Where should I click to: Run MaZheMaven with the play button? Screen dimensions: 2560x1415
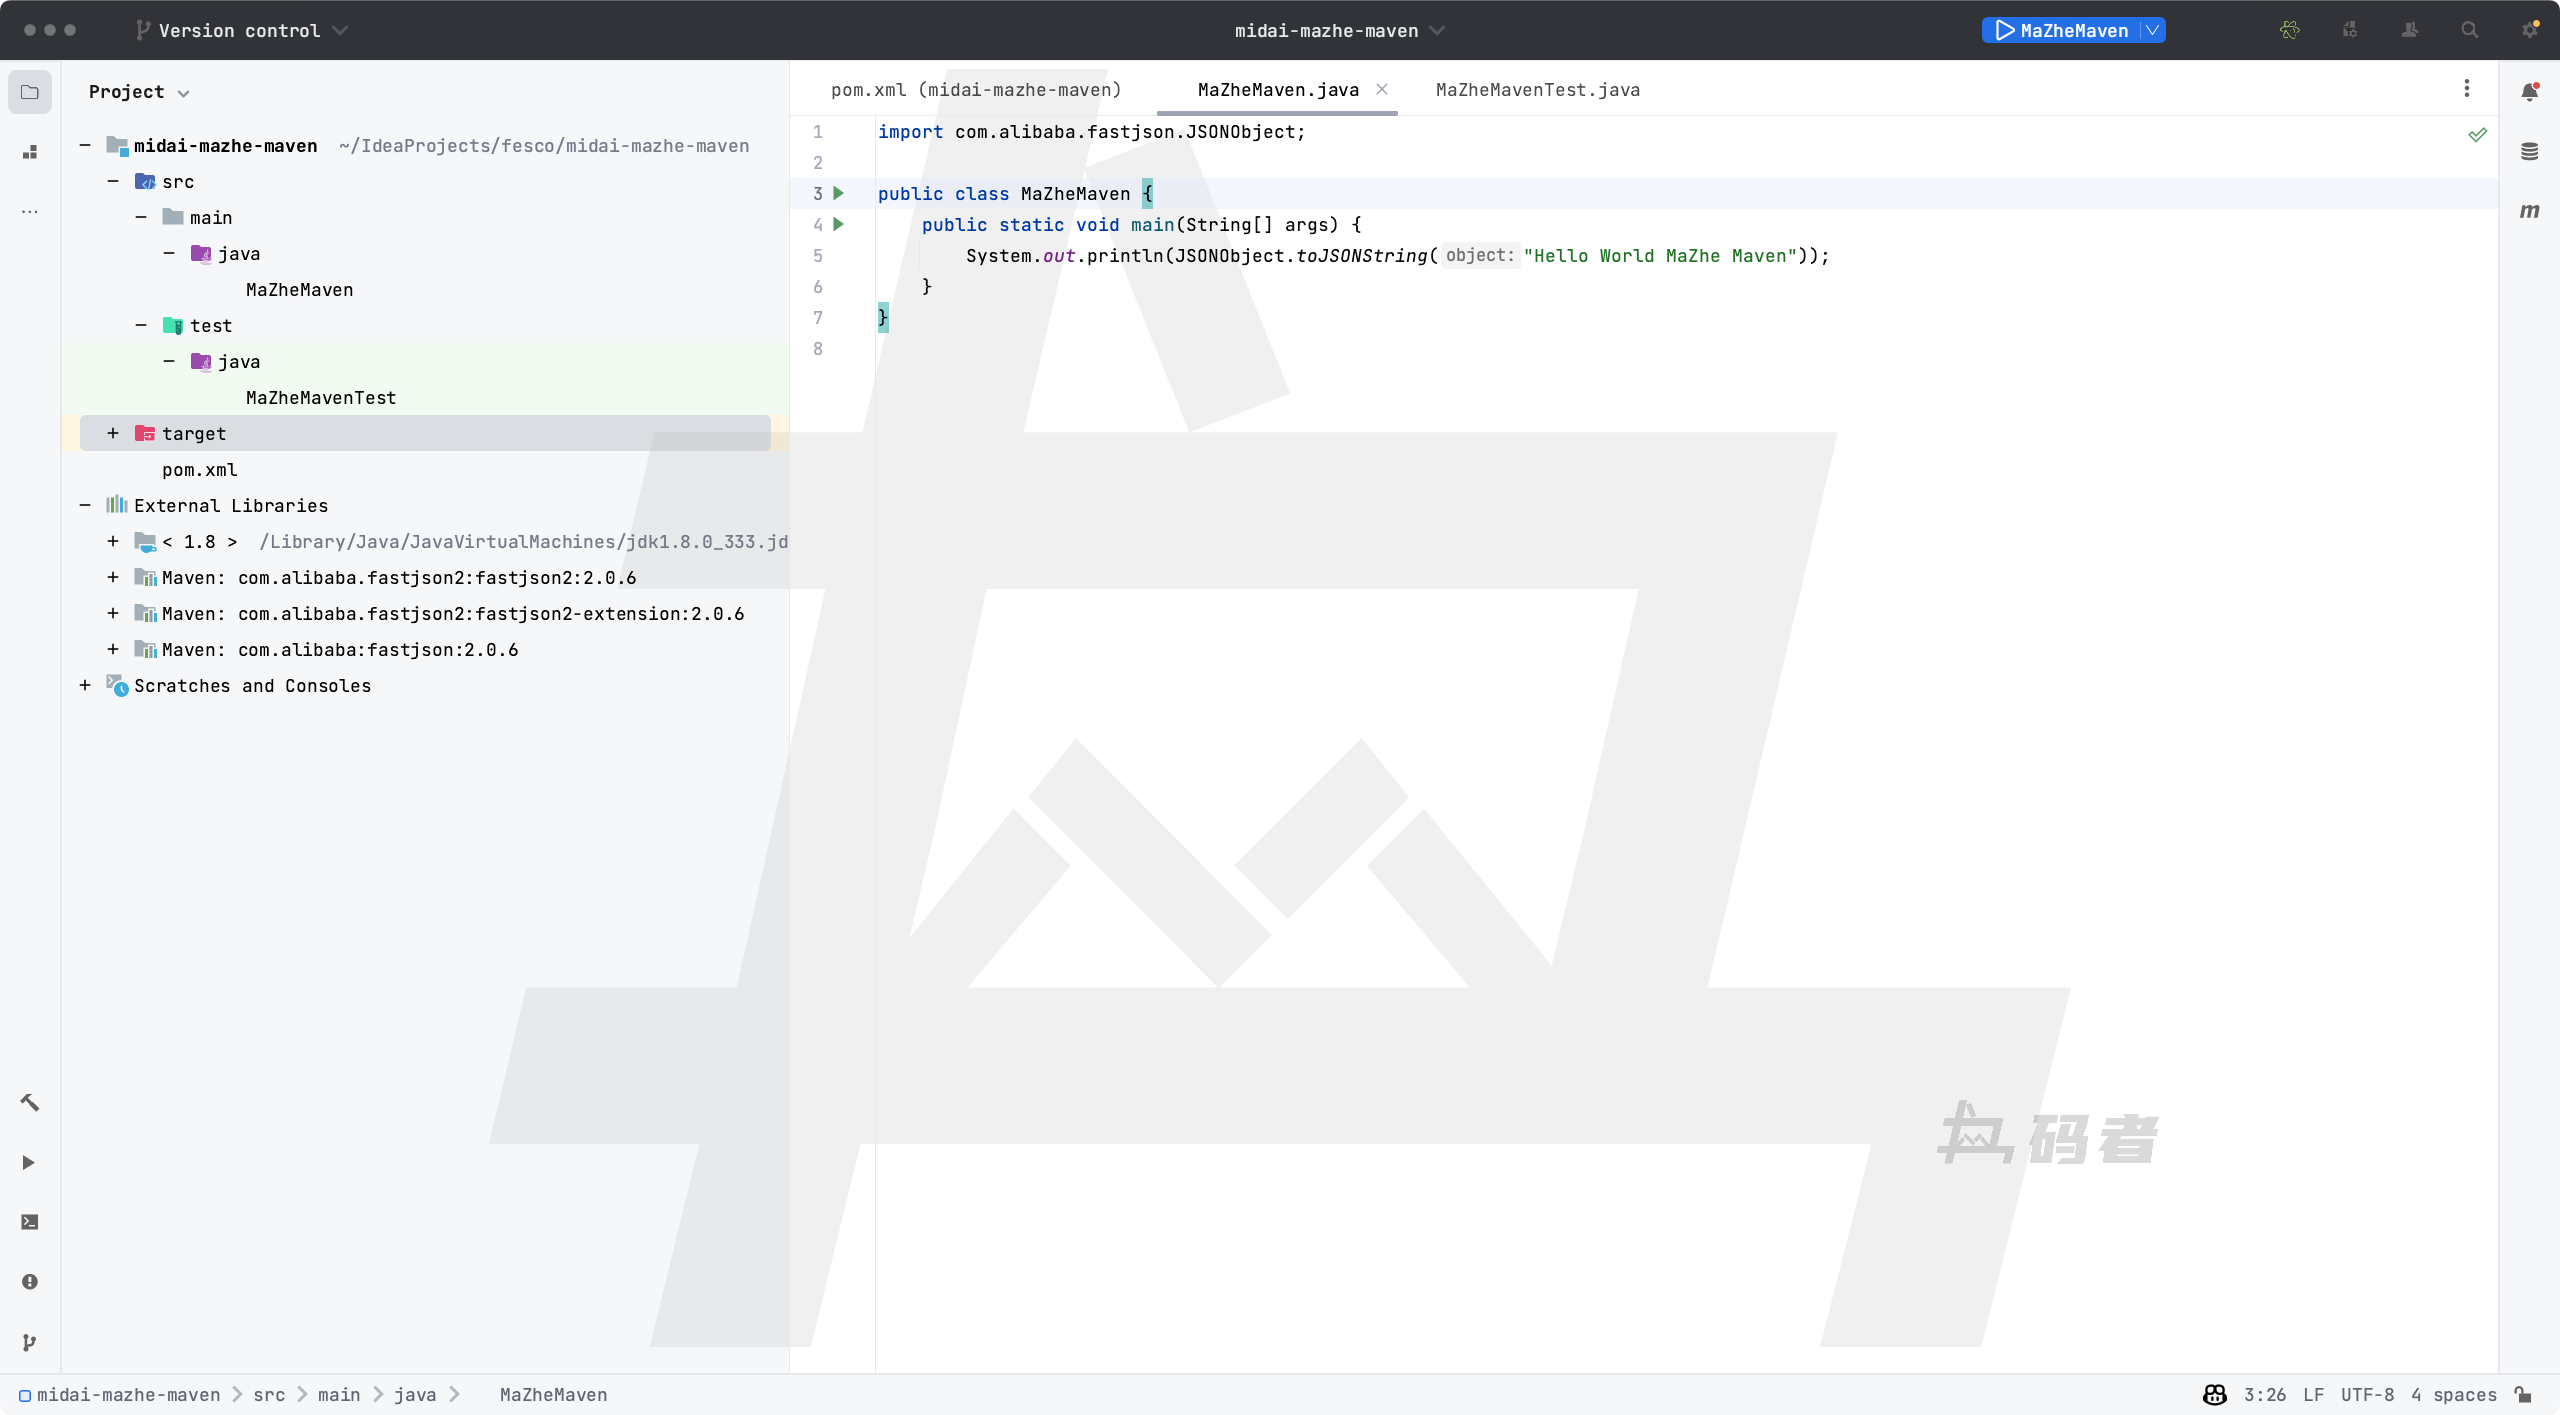pos(2005,30)
